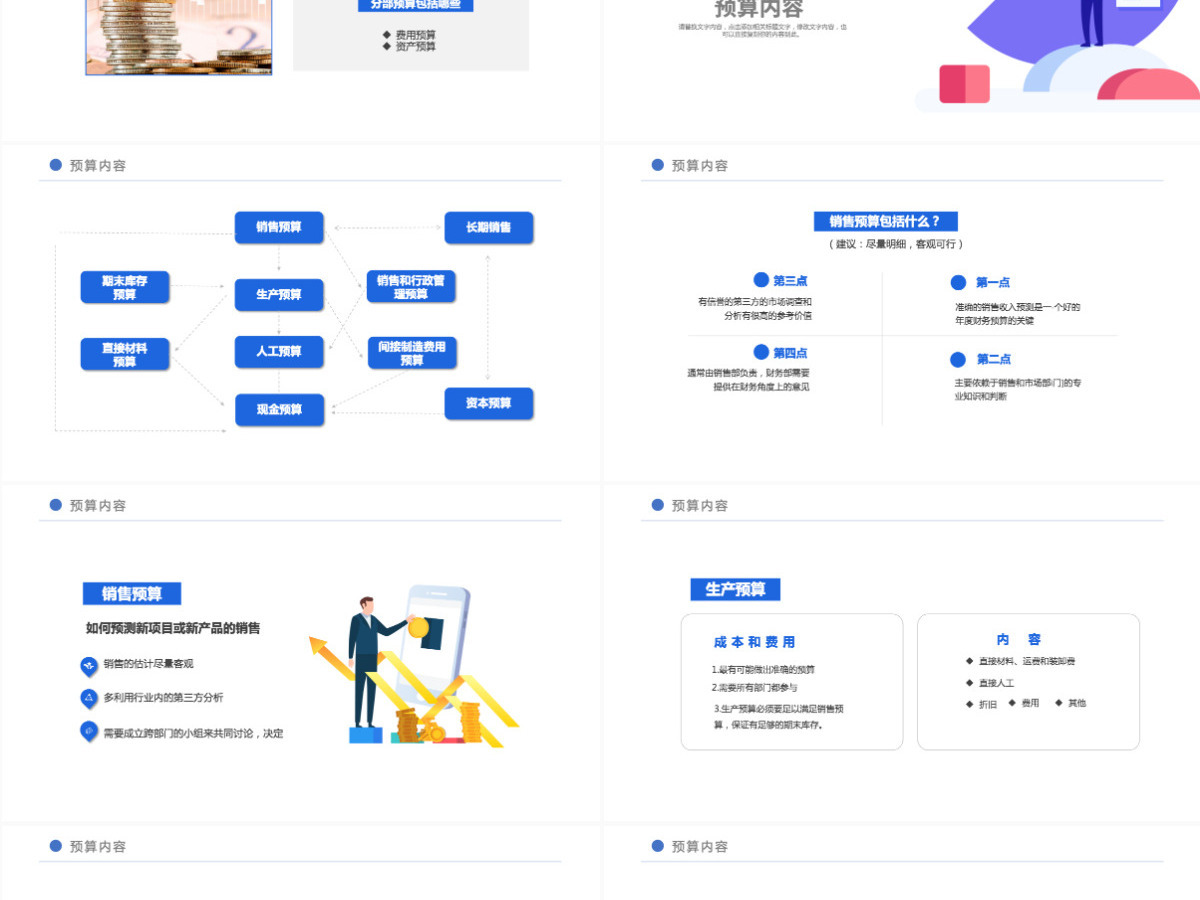1200x900 pixels.
Task: Click the shield icon beside 多利用行业内的第三方分析
Action: 89,698
